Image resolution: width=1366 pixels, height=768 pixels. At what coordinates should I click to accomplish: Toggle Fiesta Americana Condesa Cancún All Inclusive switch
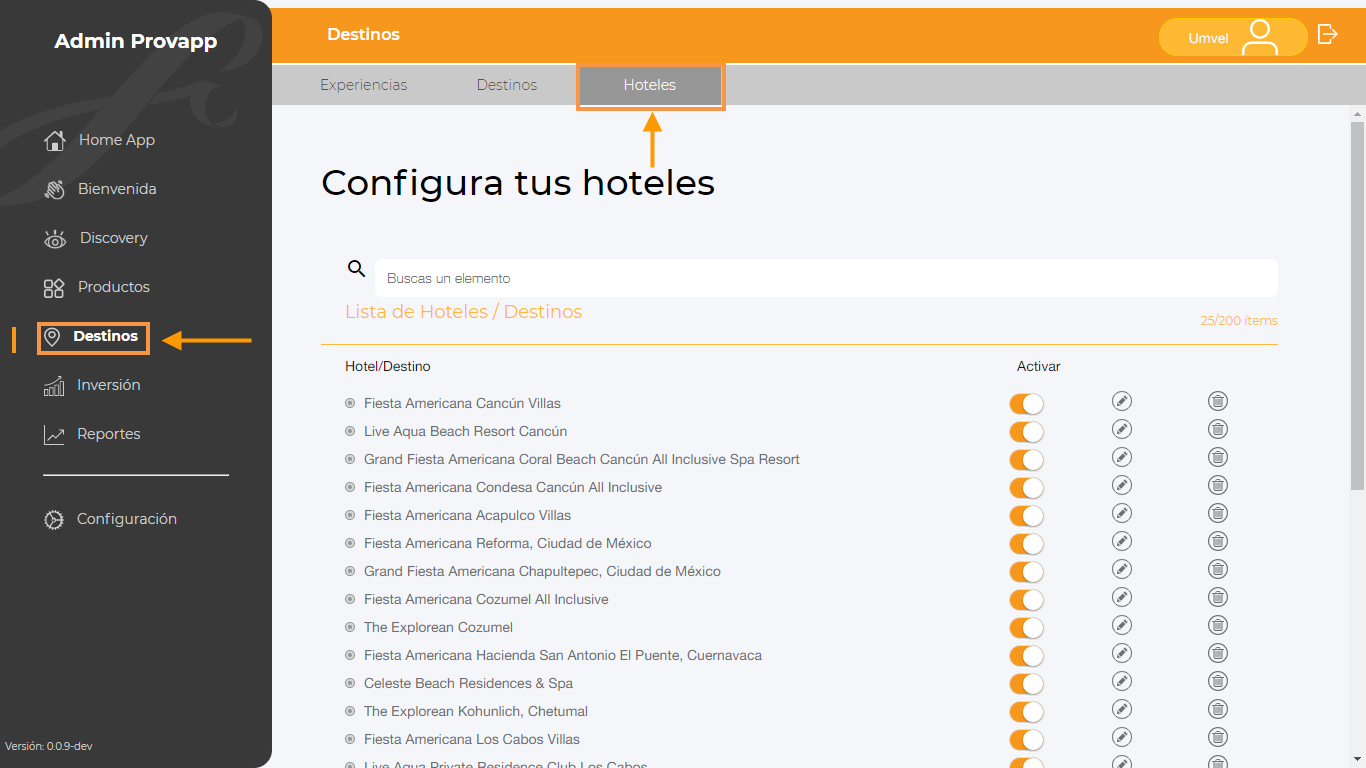1026,488
